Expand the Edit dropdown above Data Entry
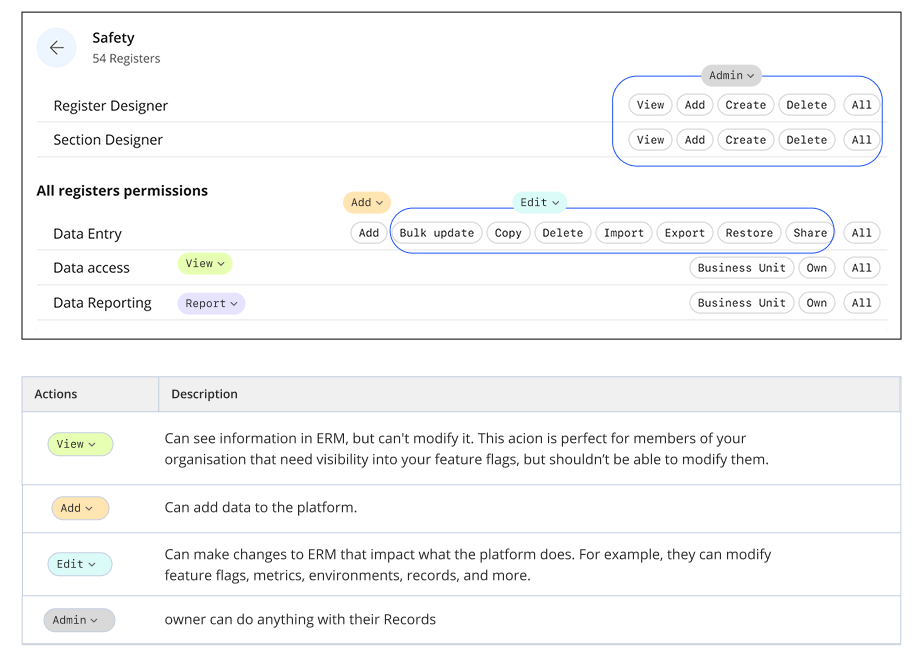923x665 pixels. [x=539, y=202]
